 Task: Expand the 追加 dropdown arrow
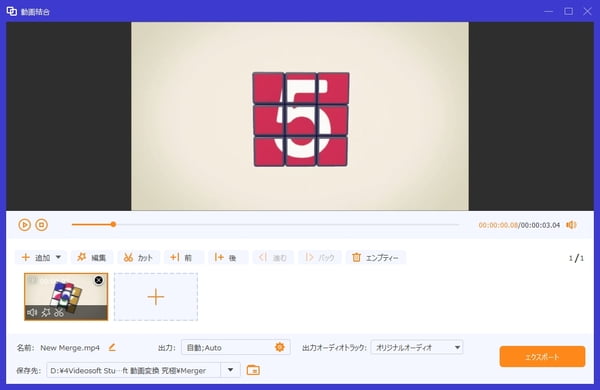point(58,257)
